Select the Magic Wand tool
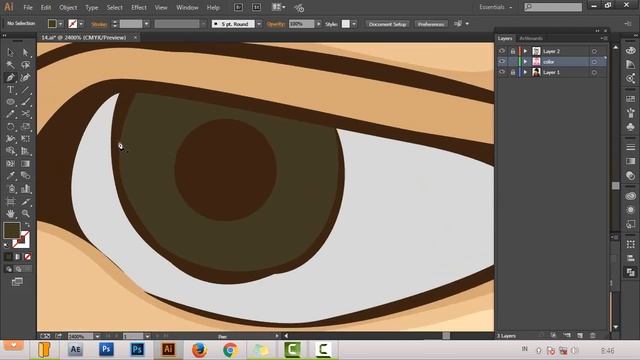Image resolution: width=640 pixels, height=360 pixels. [11, 64]
